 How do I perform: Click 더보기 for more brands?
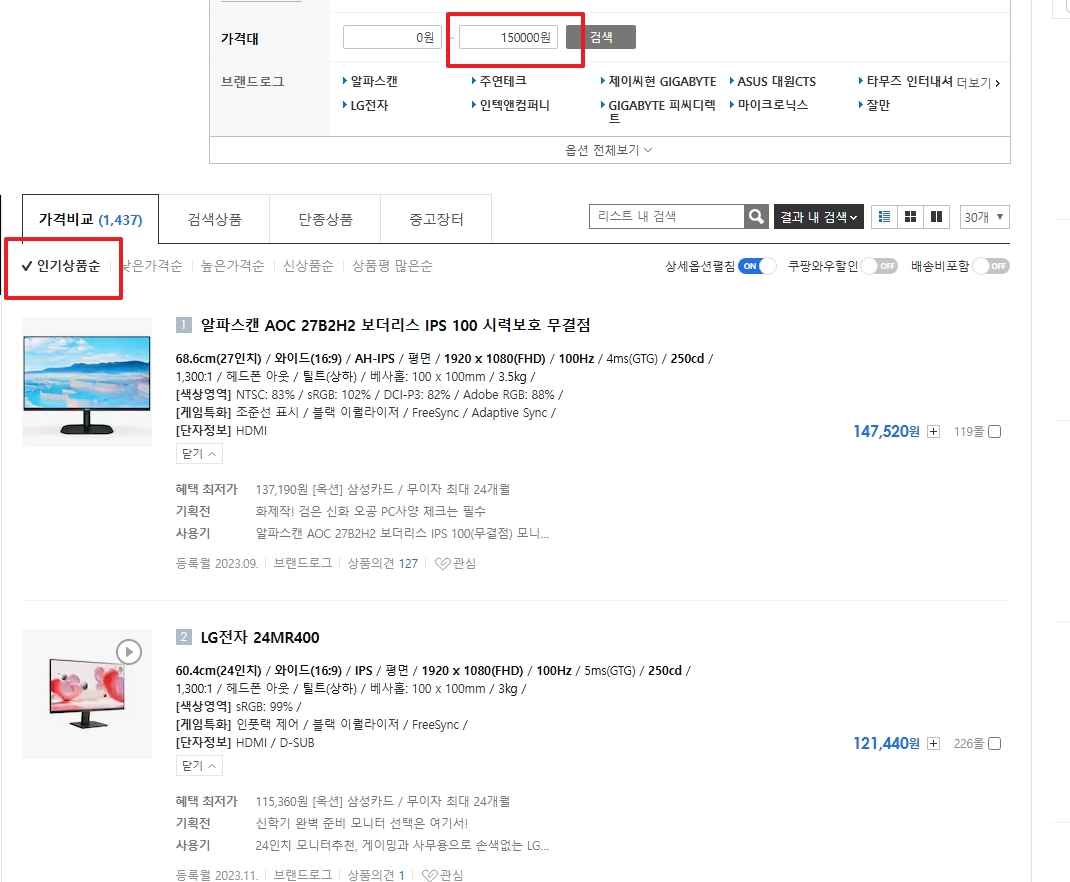click(979, 83)
